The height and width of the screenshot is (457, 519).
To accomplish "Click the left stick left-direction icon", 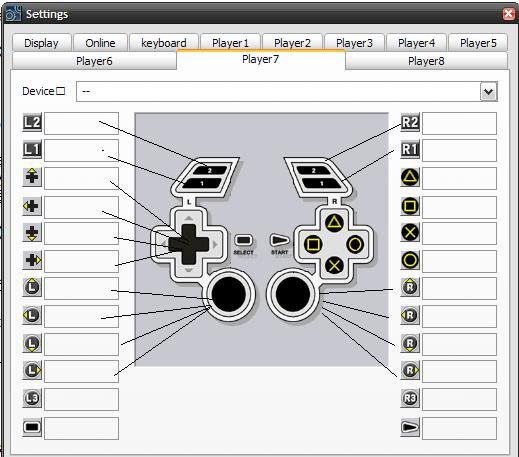I will (x=32, y=315).
